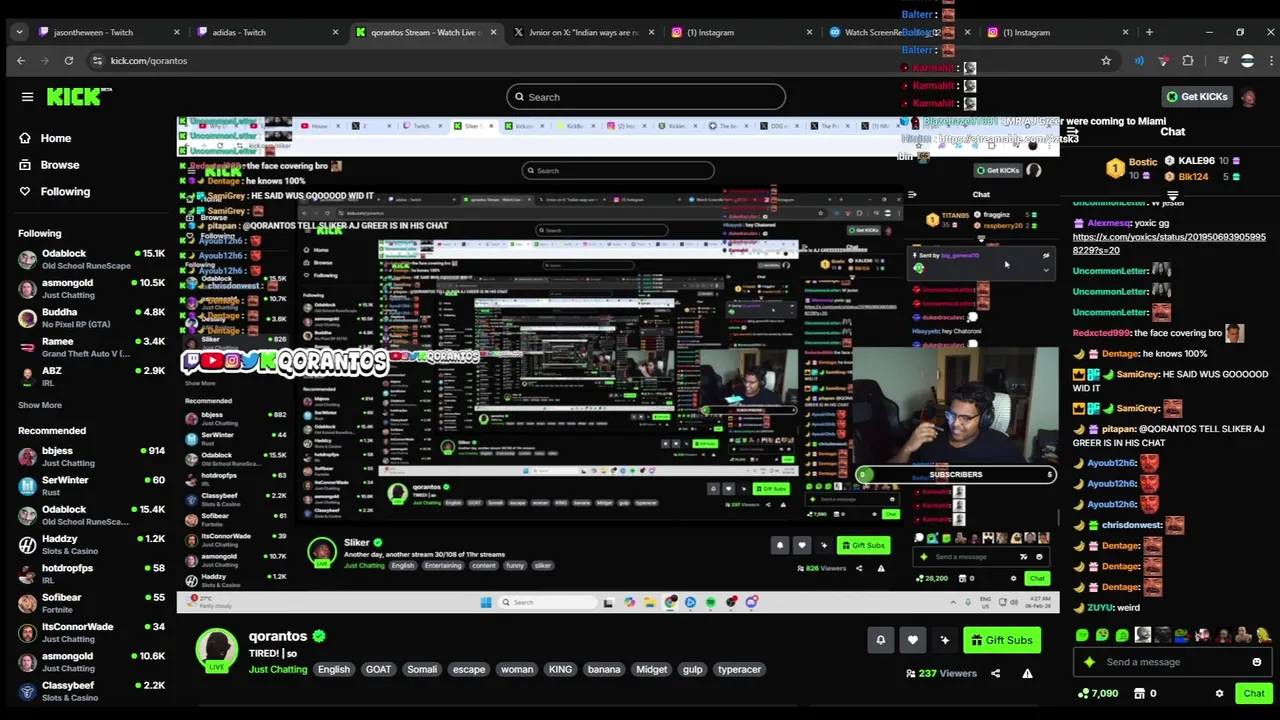
Task: Click the 7,090 channel points icon
Action: [x=1083, y=694]
